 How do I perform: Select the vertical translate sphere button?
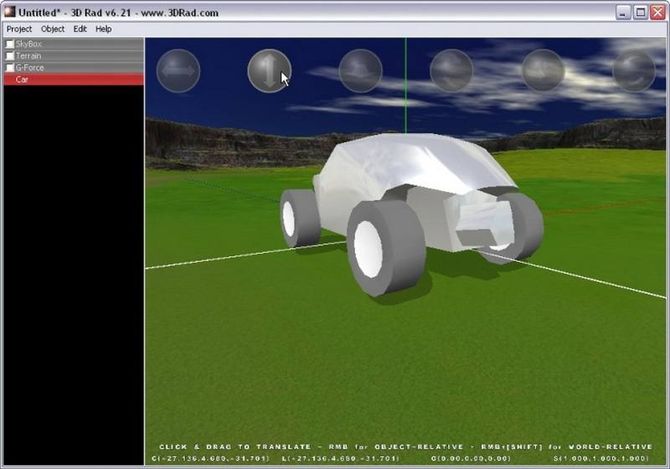269,71
